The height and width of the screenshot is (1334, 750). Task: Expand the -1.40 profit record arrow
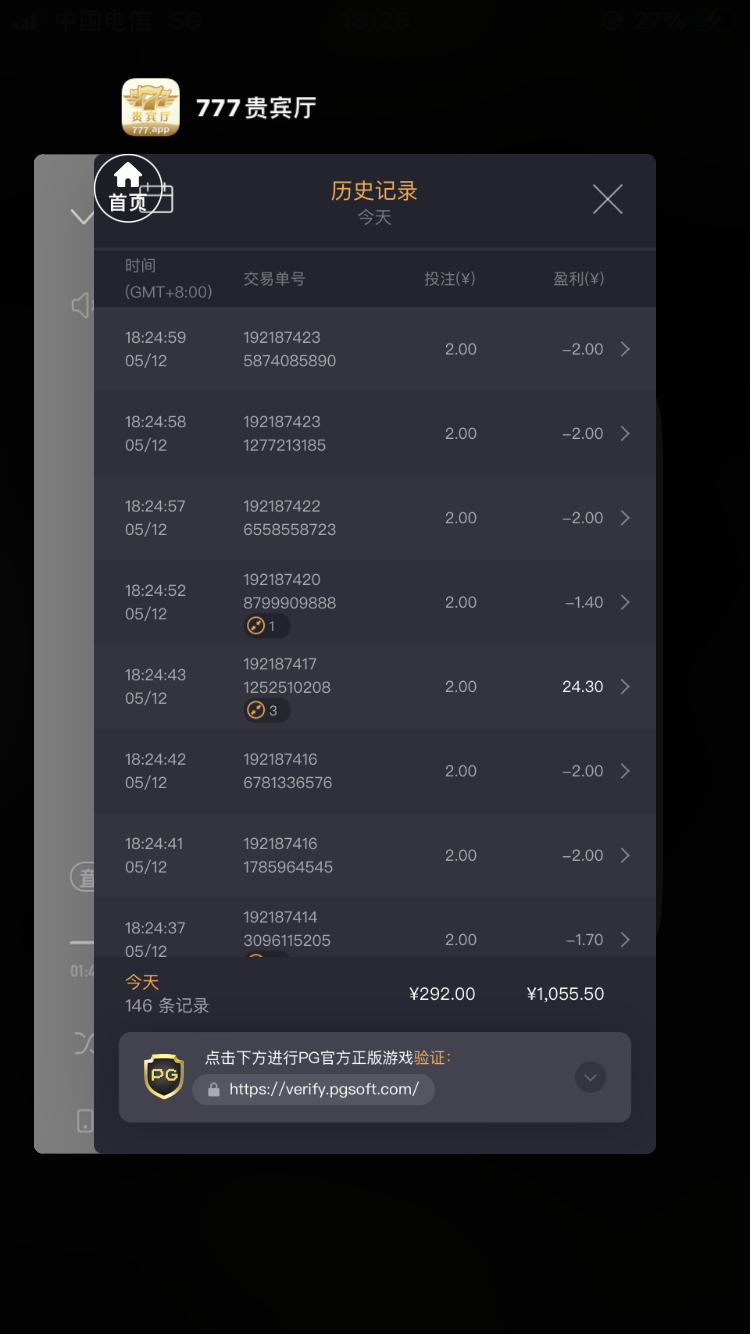pyautogui.click(x=625, y=602)
